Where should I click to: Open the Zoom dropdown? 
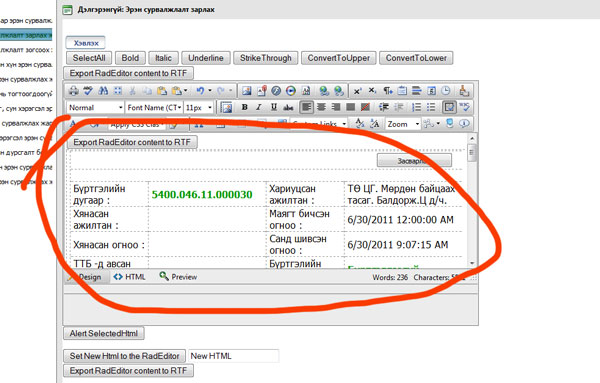coord(403,124)
